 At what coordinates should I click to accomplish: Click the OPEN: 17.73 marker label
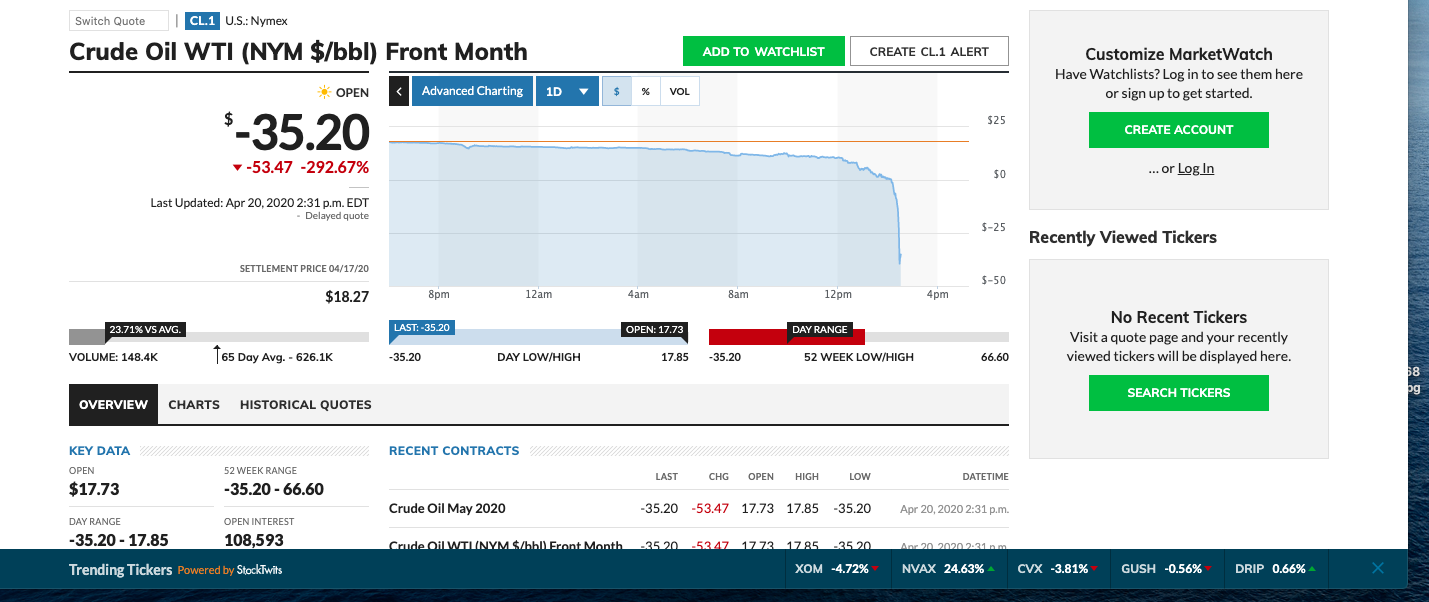(654, 329)
